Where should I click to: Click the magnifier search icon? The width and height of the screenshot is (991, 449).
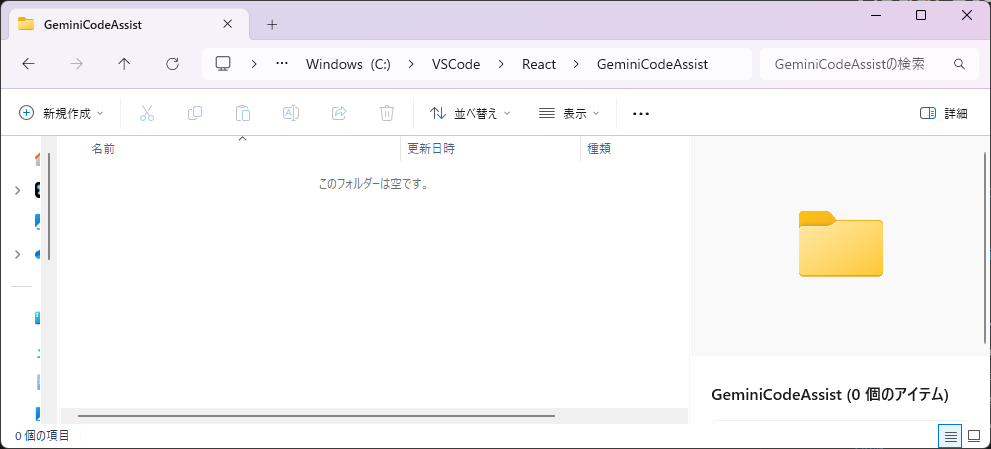point(959,64)
